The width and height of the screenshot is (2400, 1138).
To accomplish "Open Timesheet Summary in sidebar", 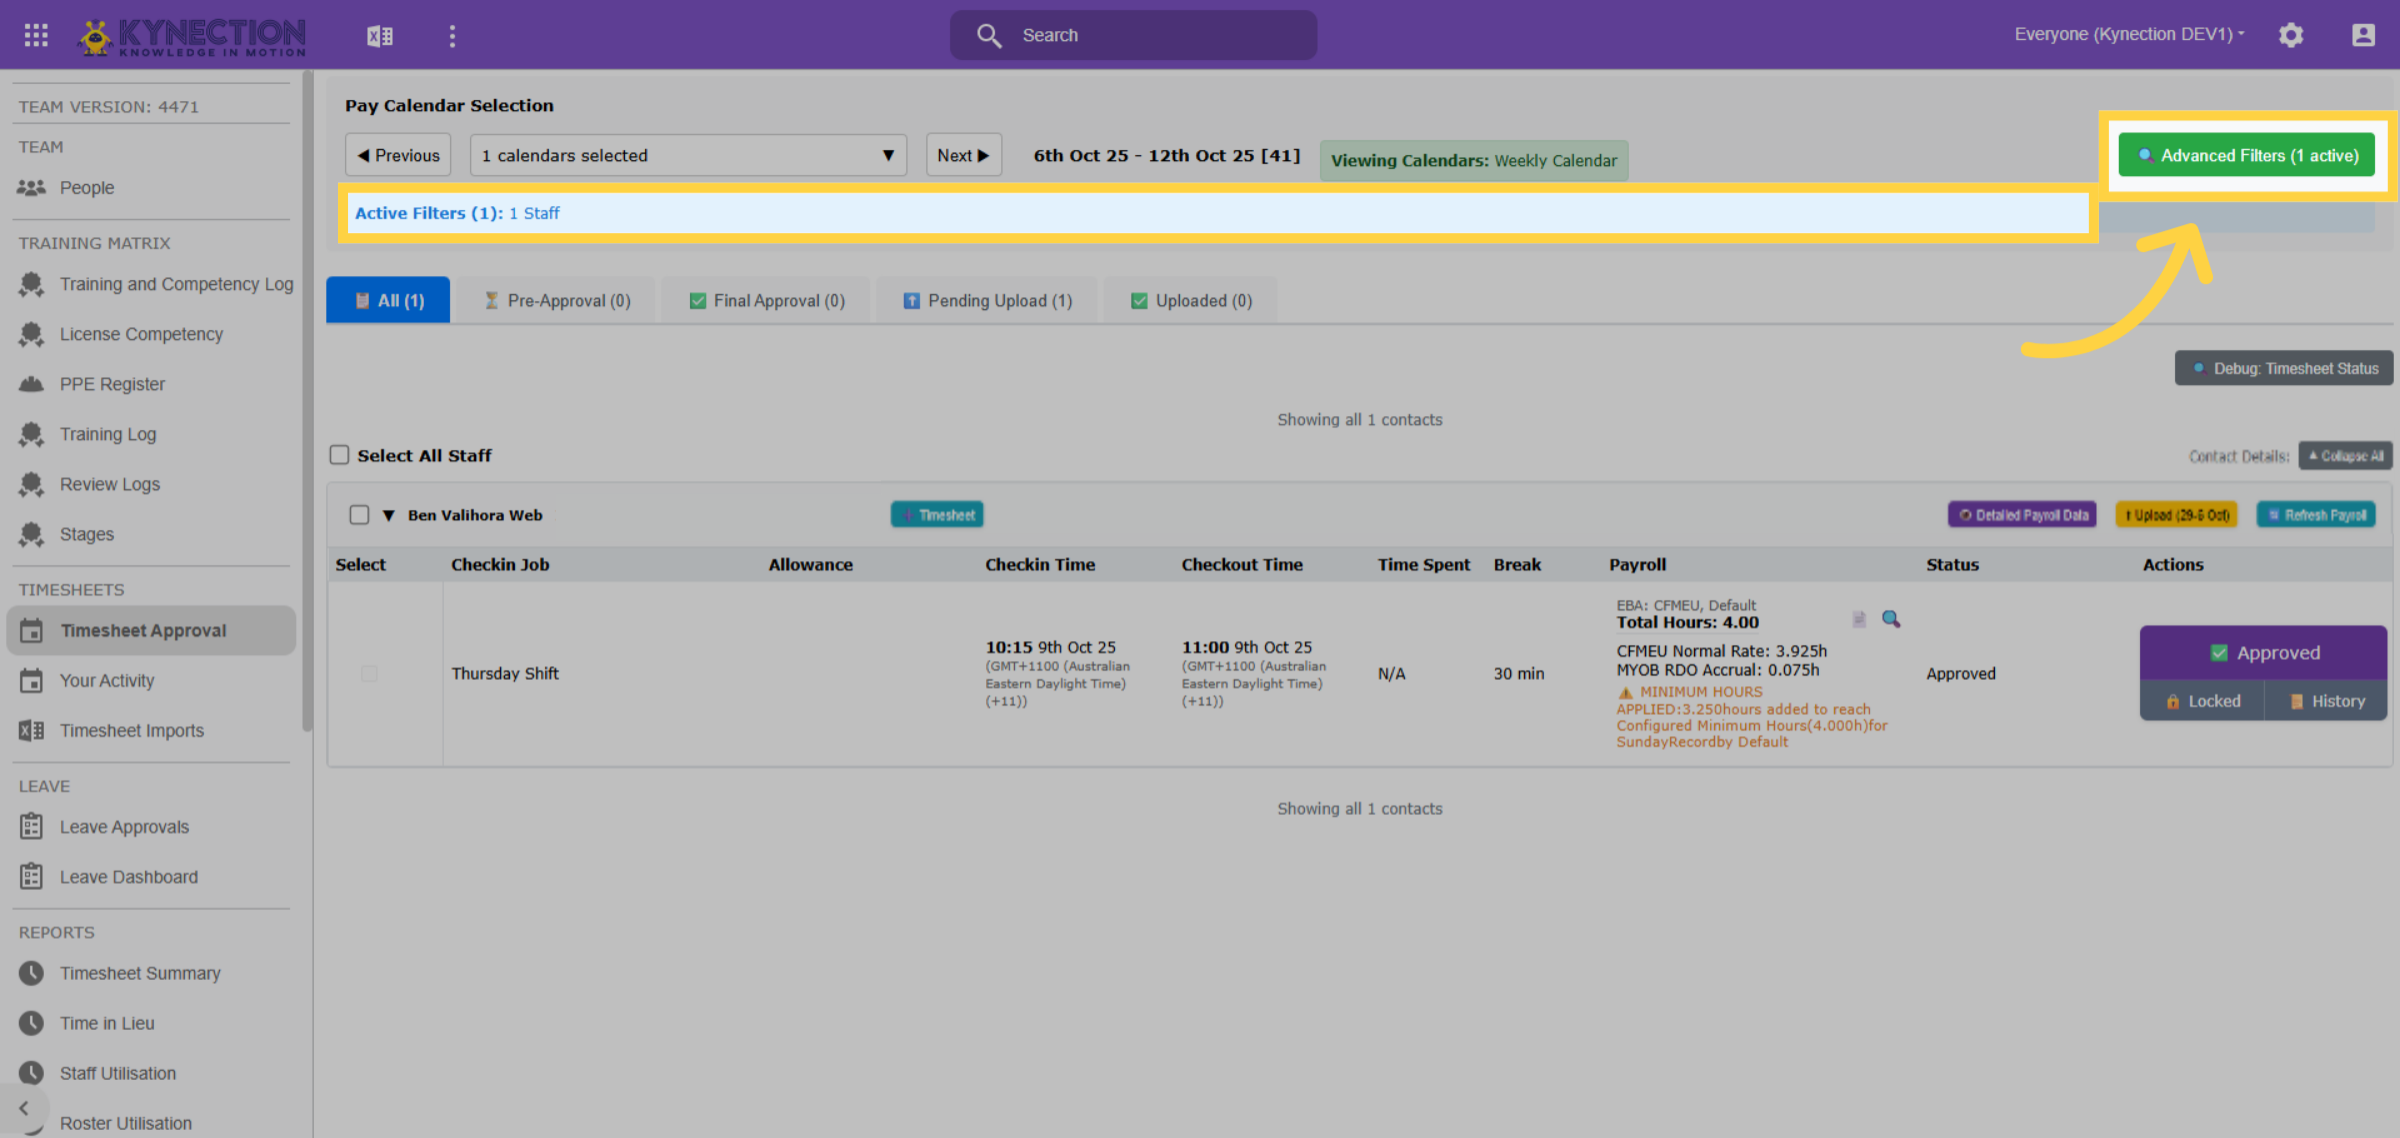I will pyautogui.click(x=140, y=973).
